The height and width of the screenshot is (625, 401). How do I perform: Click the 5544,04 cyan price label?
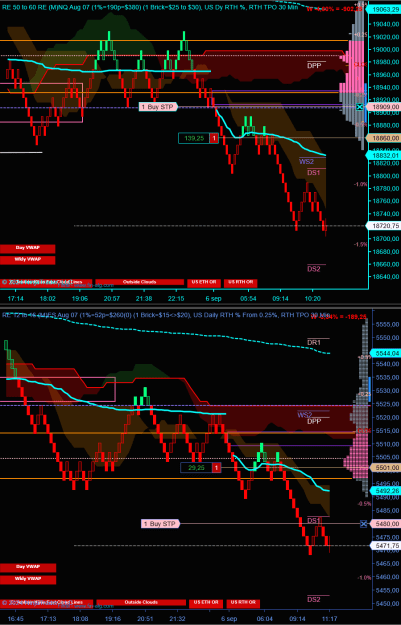385,353
